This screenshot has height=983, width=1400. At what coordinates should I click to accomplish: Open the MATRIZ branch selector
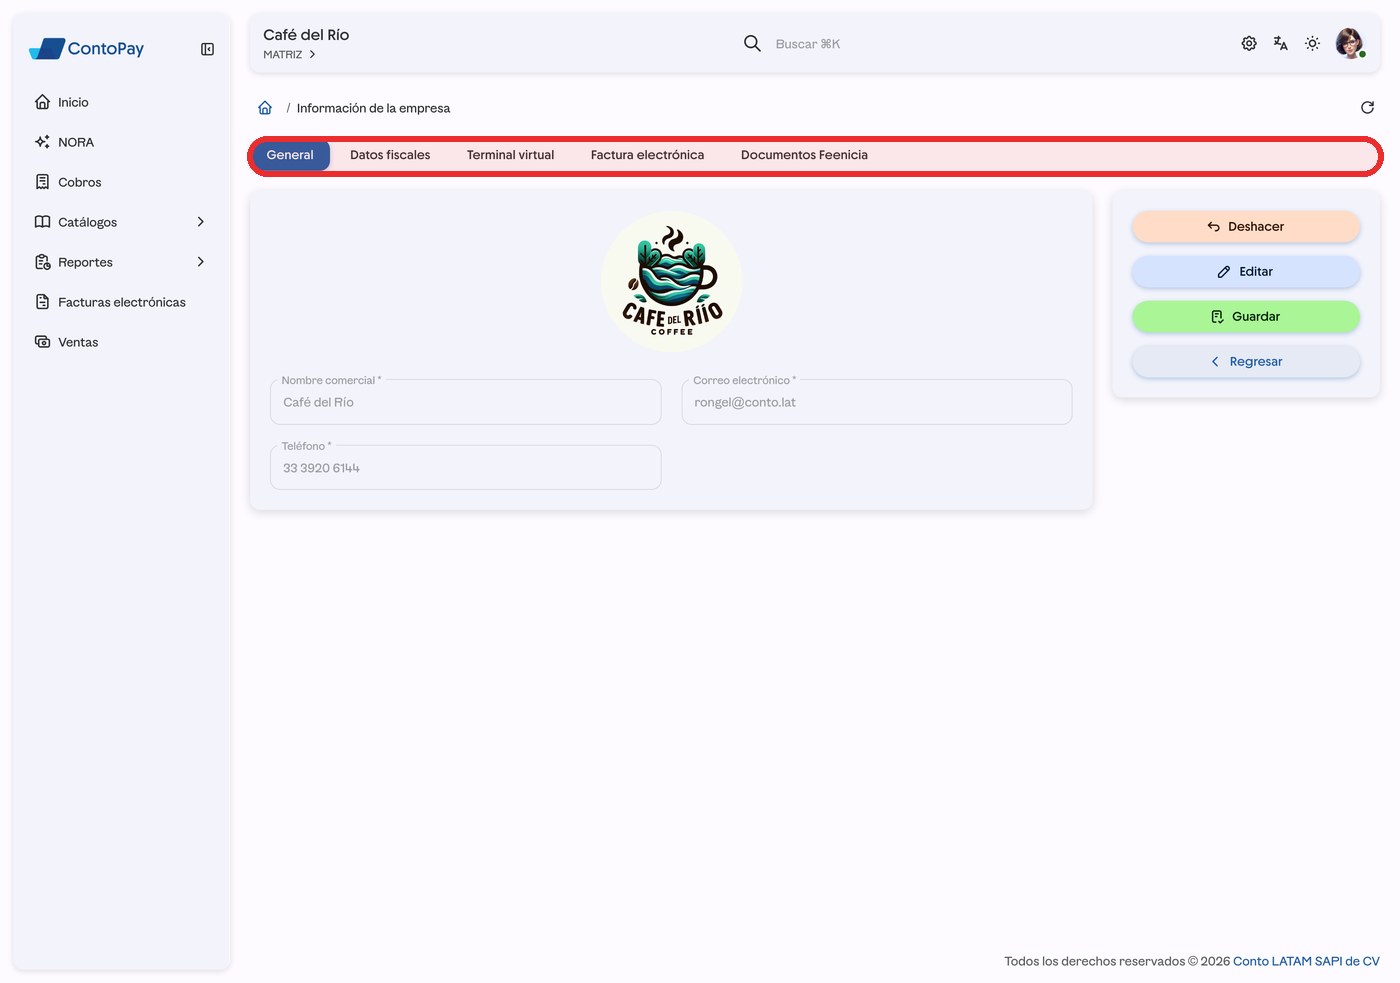click(290, 55)
